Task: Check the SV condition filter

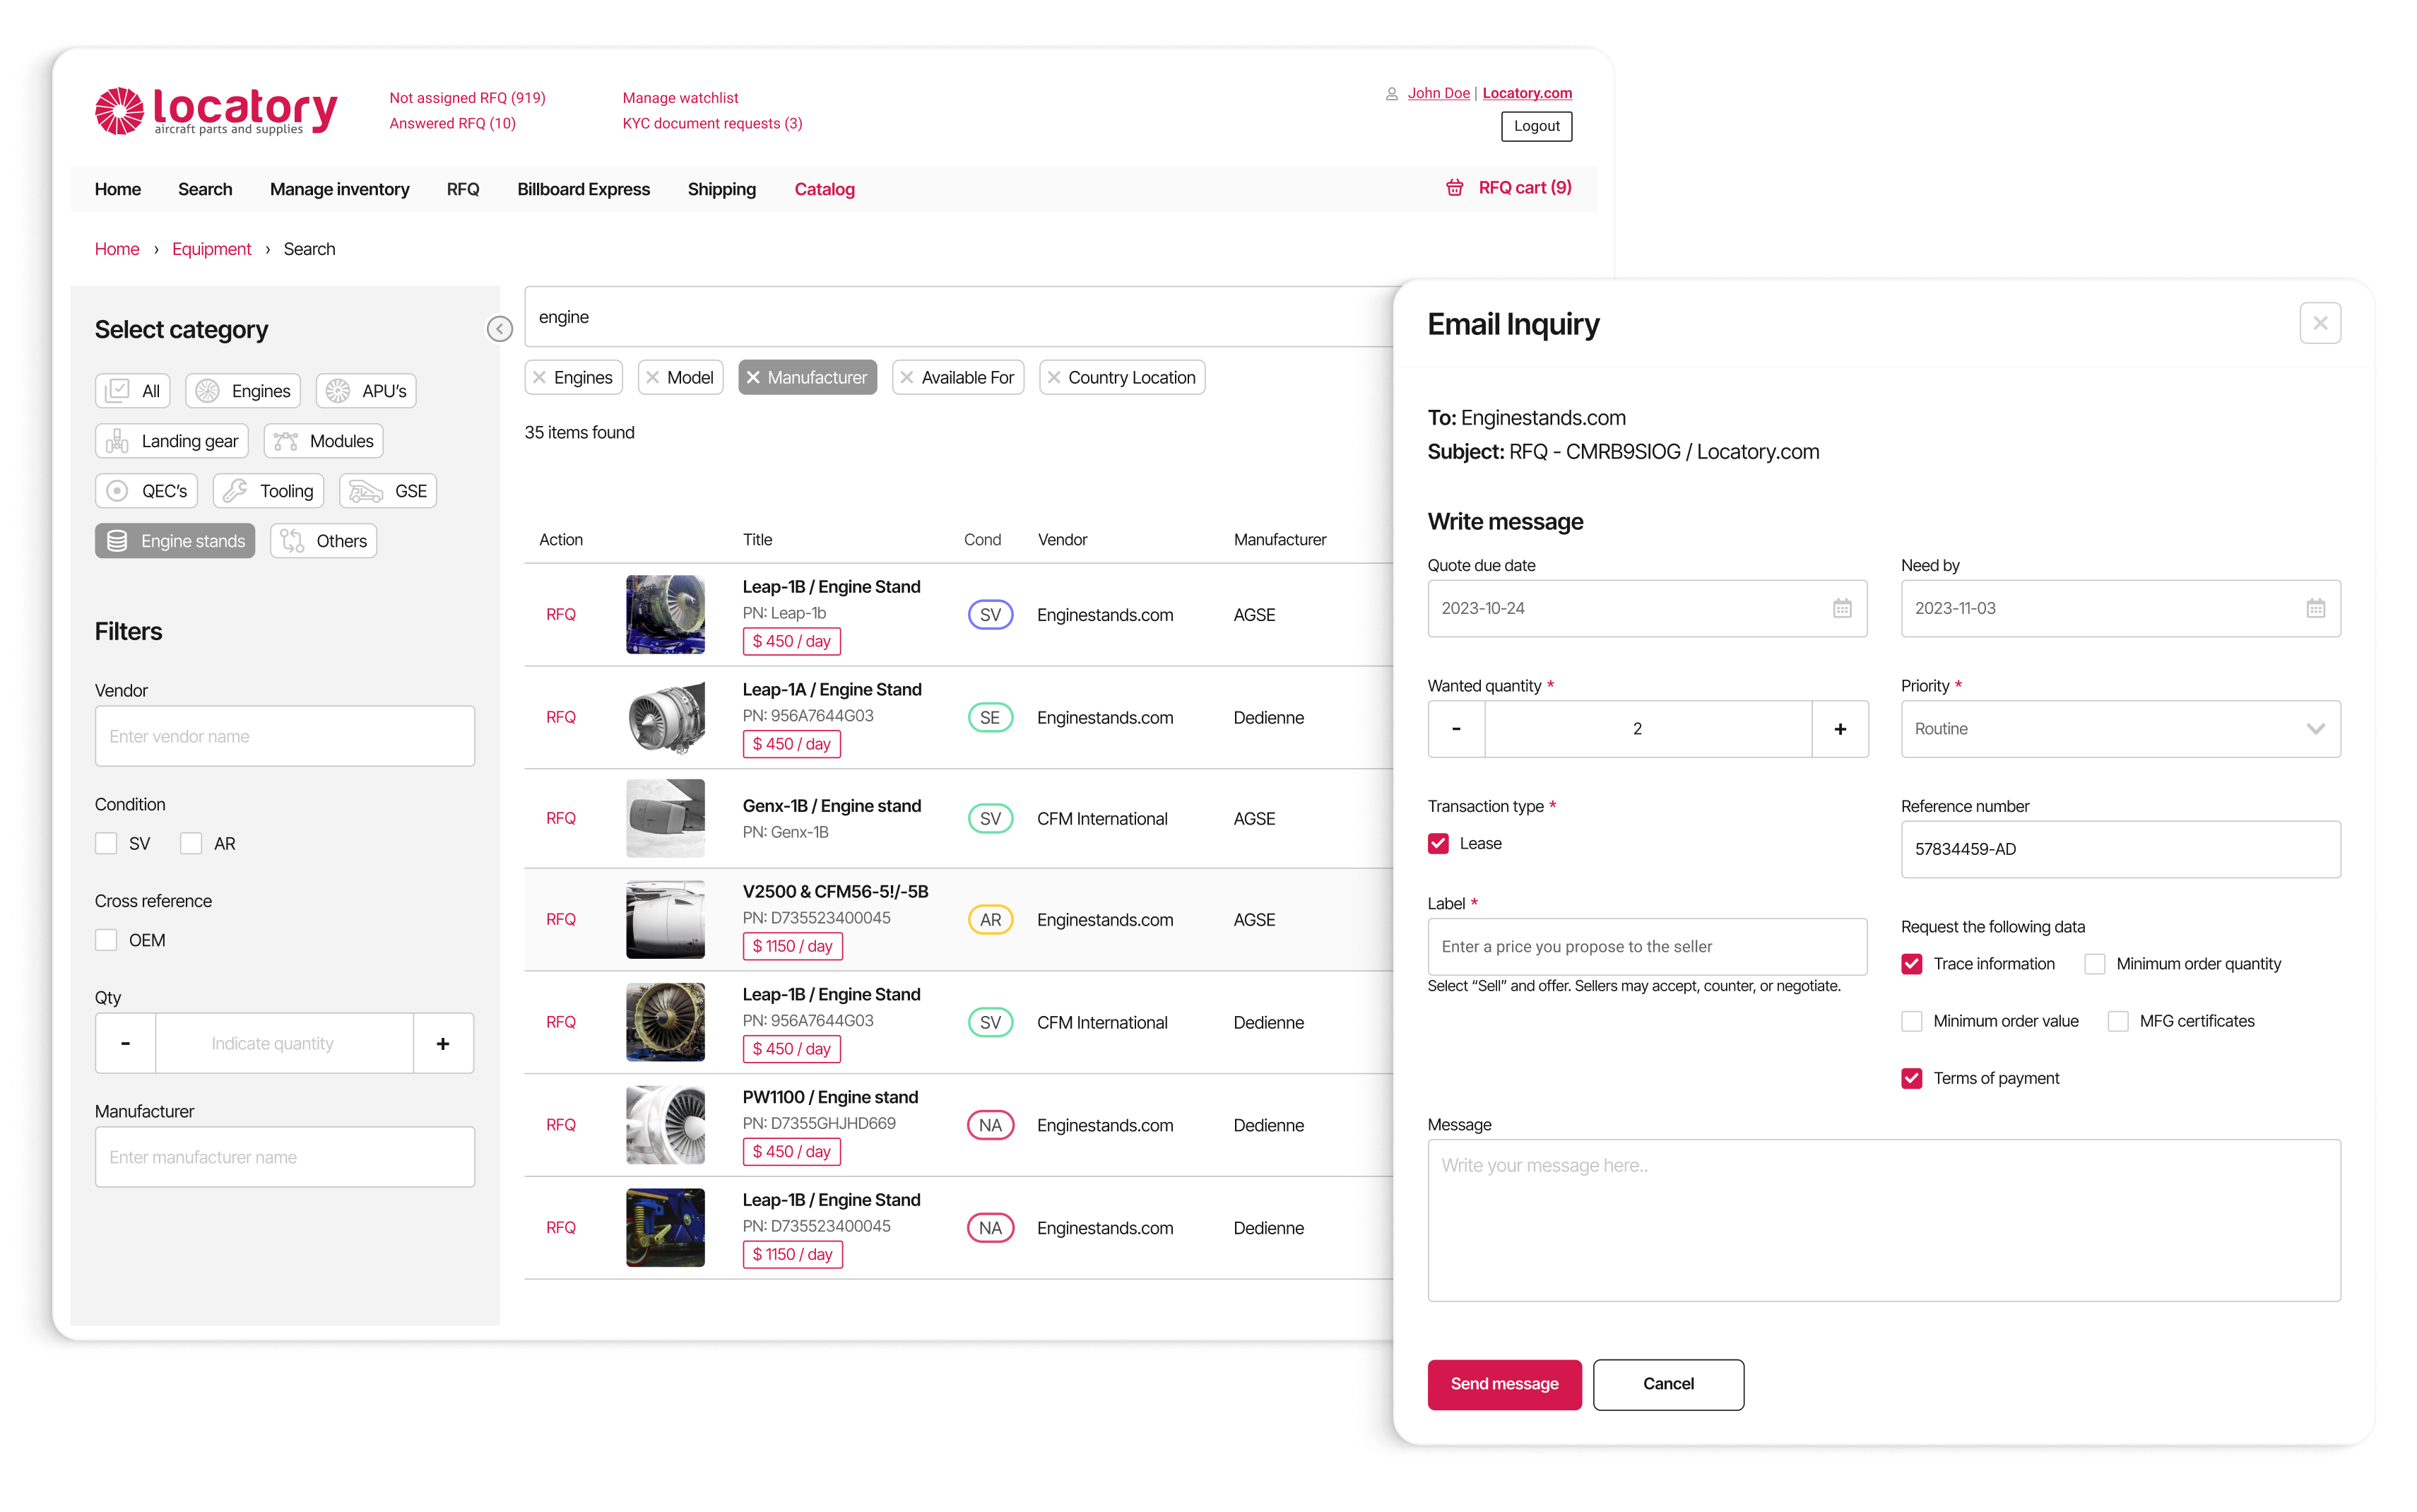Action: pyautogui.click(x=106, y=843)
